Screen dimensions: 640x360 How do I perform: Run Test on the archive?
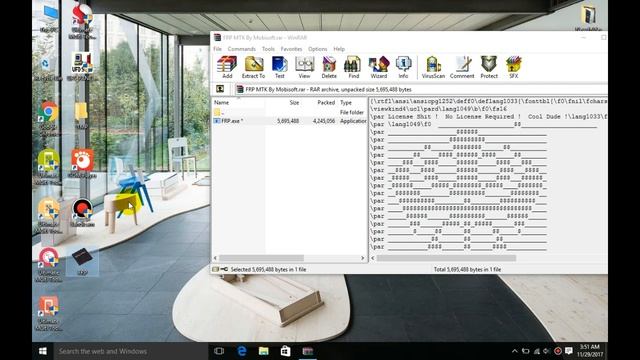(280, 67)
